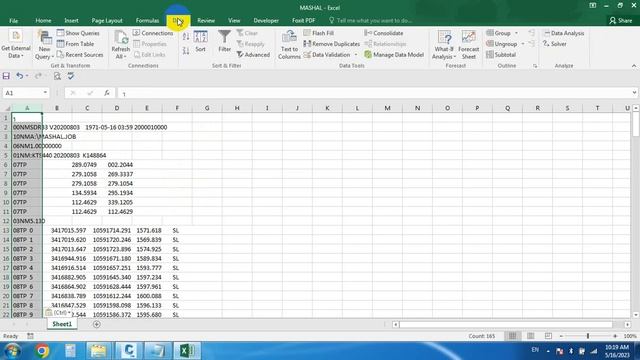Choose From Table option
This screenshot has height=360, width=640.
point(76,44)
